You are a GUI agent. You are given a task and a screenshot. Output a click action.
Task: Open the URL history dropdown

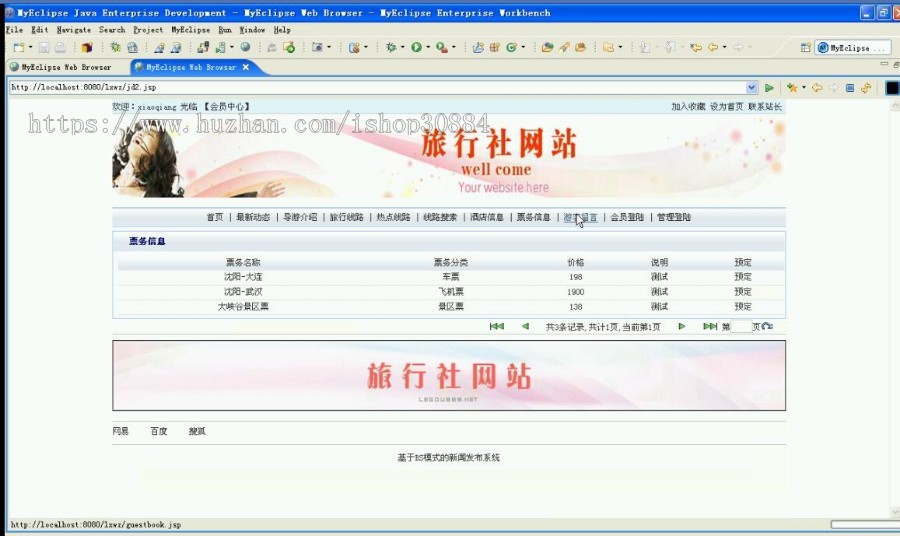(x=752, y=87)
